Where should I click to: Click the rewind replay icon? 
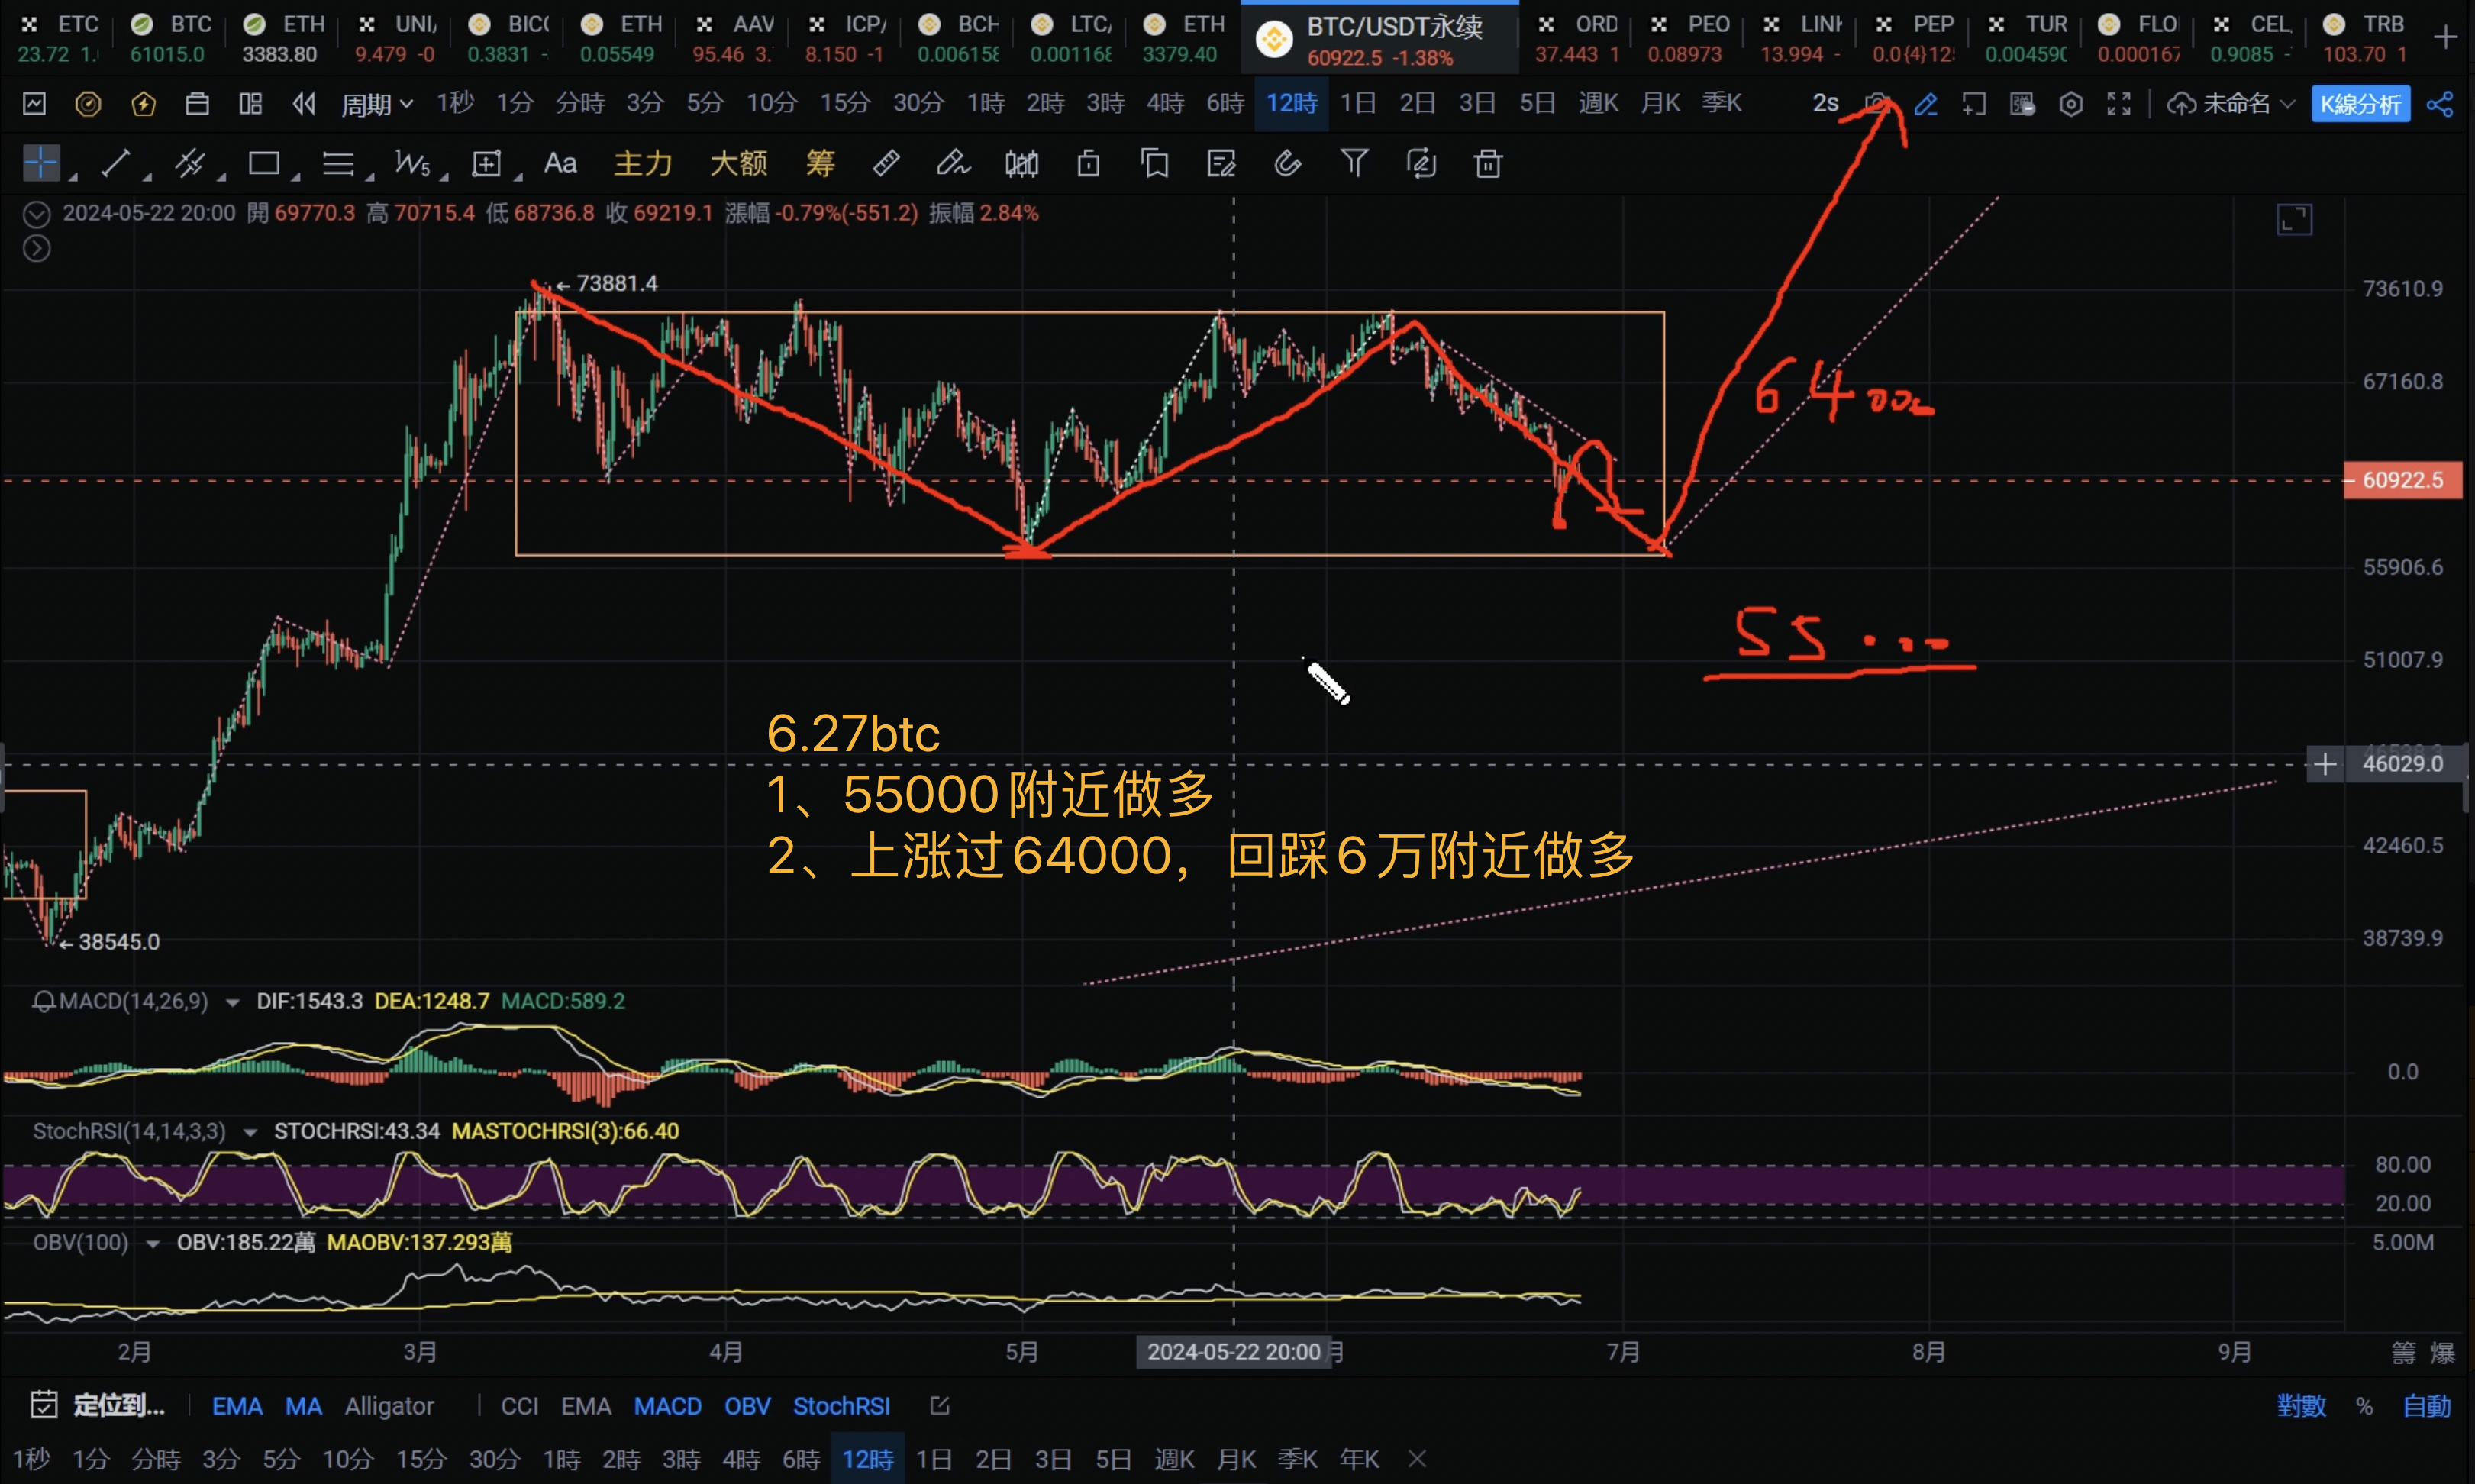click(x=304, y=103)
